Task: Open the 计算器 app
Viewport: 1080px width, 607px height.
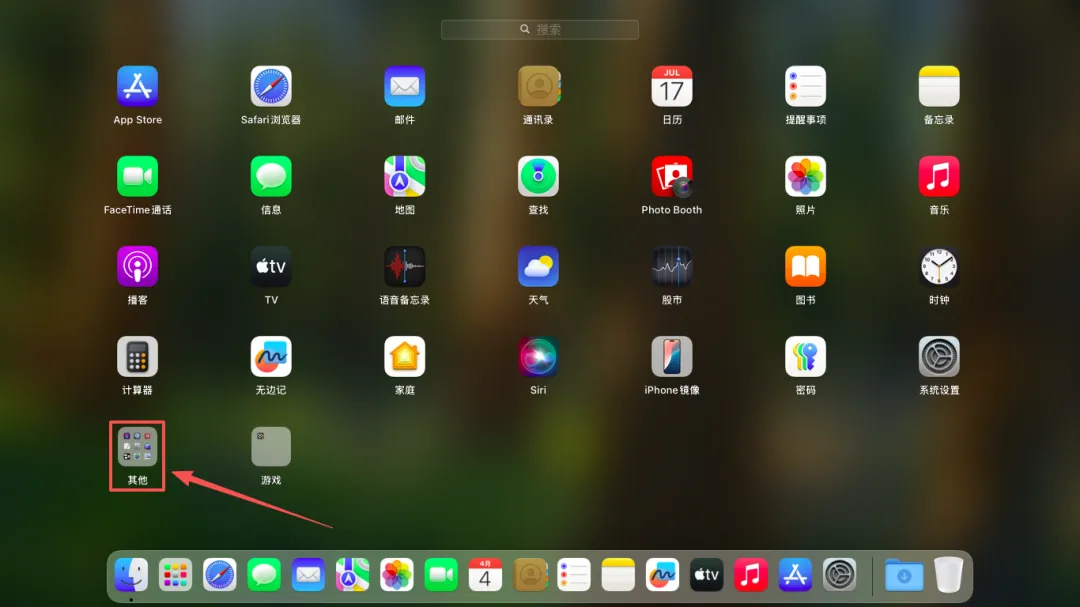Action: coord(137,357)
